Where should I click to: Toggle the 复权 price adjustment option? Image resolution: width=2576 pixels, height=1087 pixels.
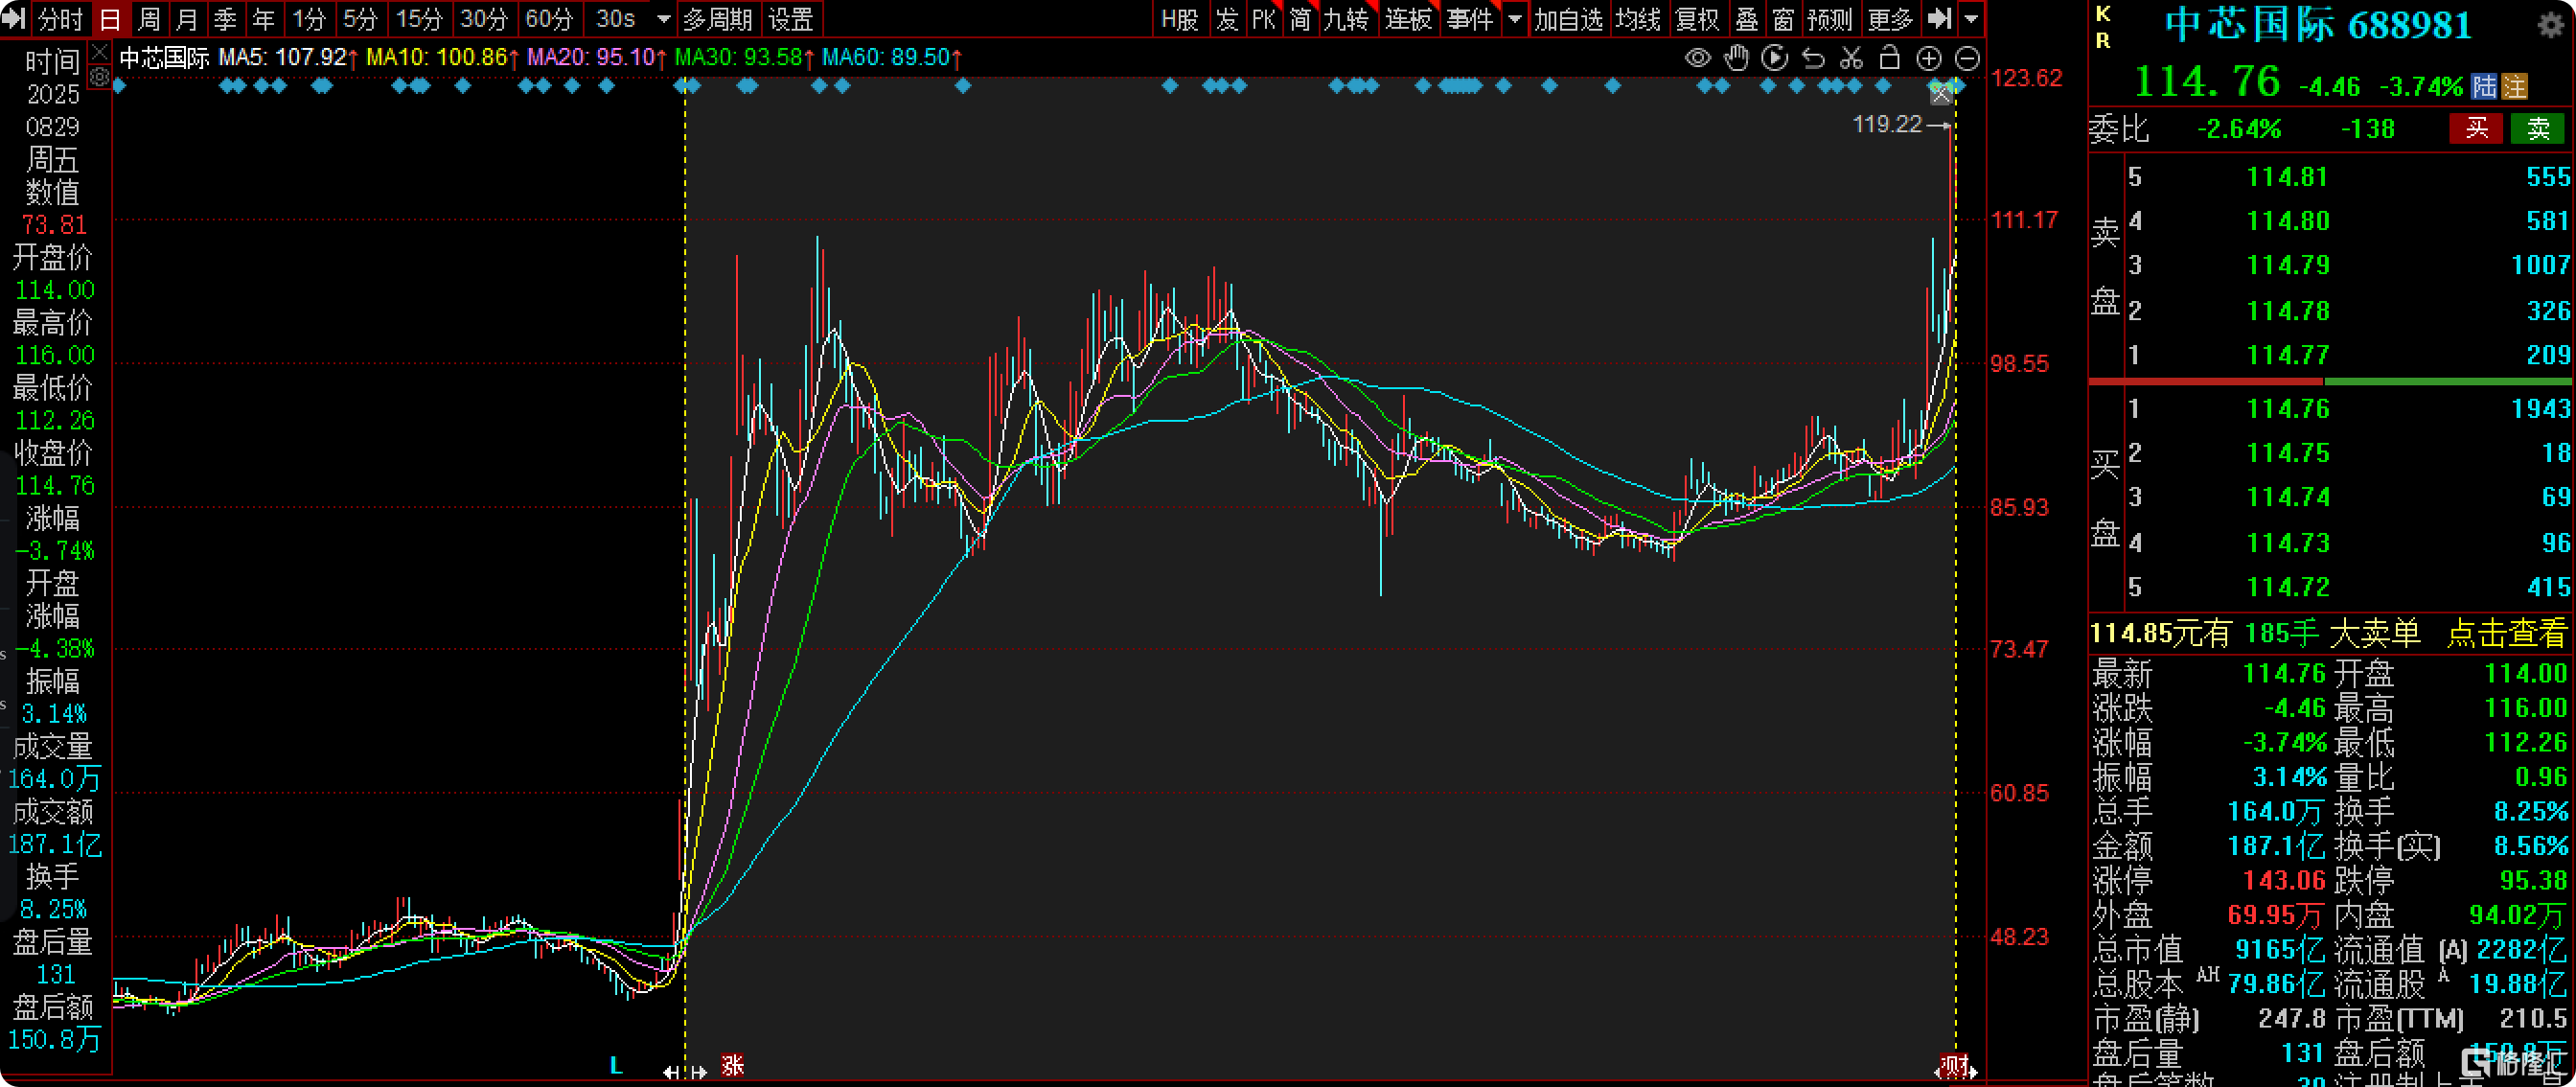pos(1696,19)
